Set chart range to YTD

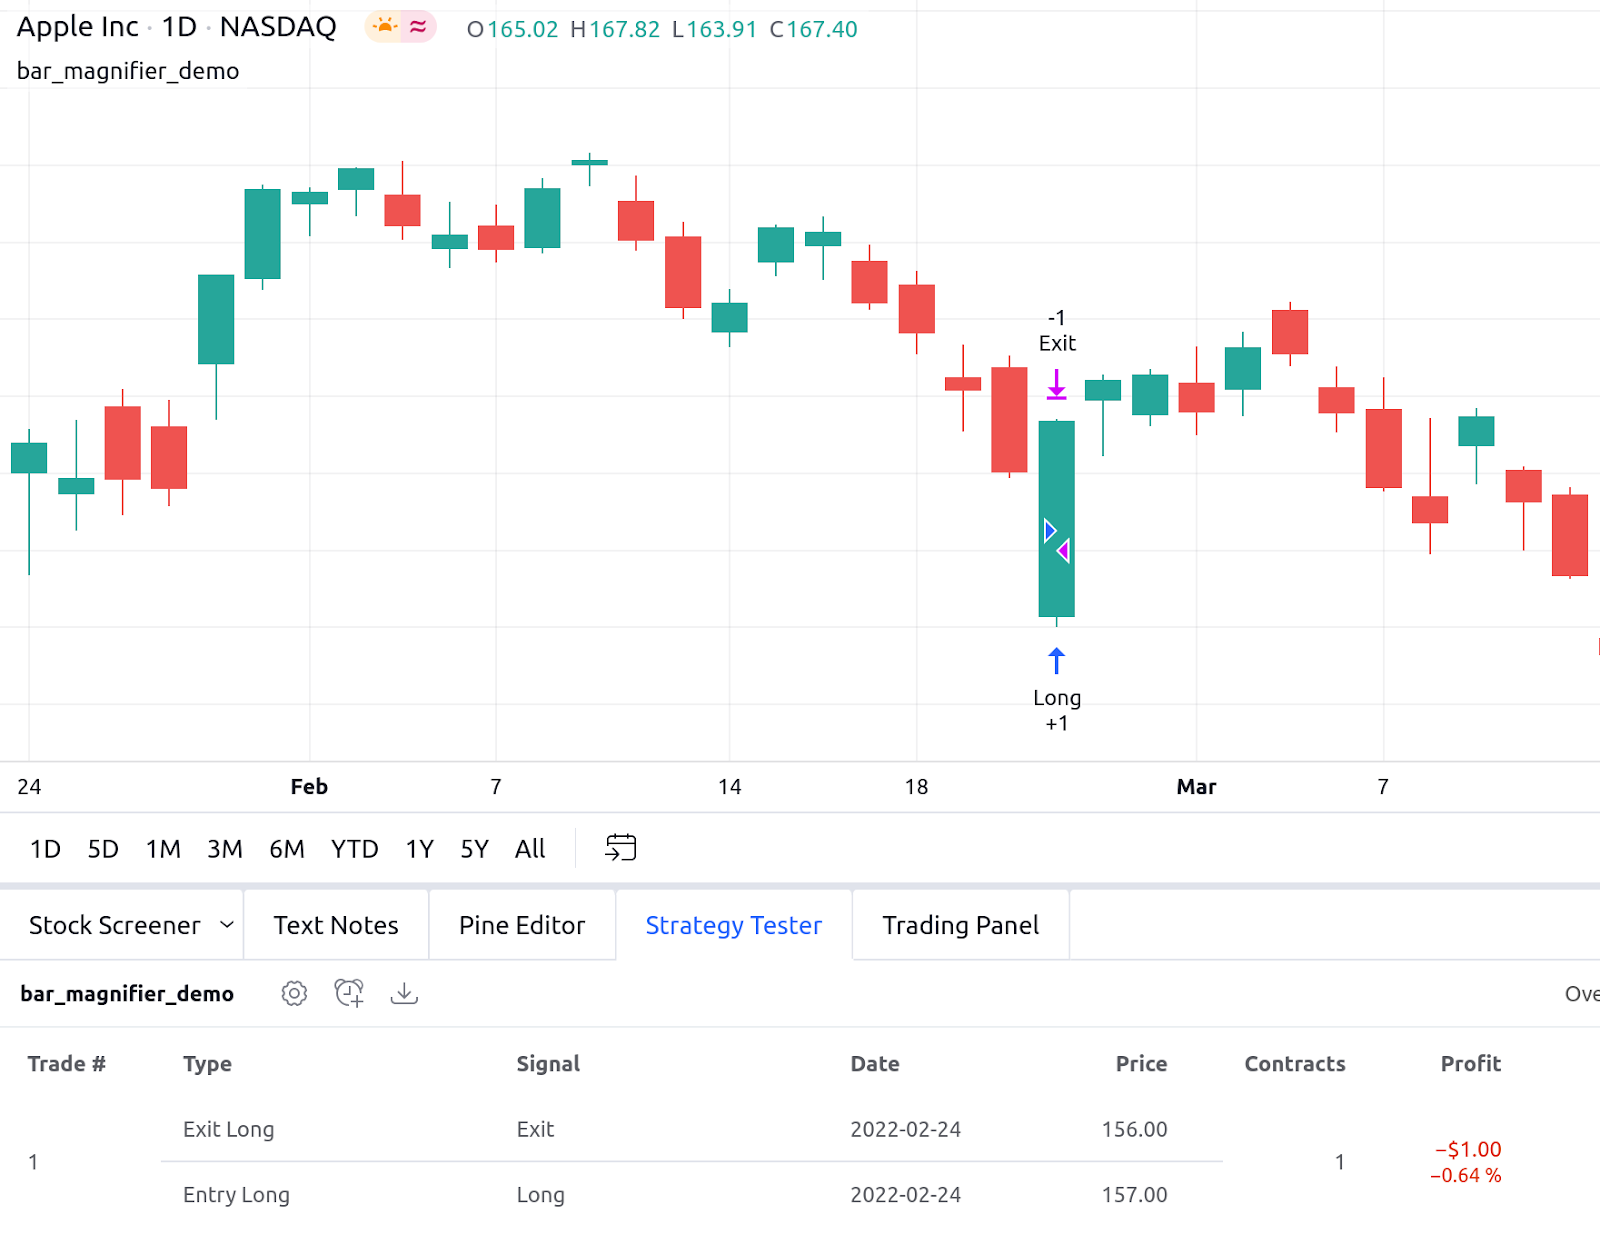(x=354, y=849)
